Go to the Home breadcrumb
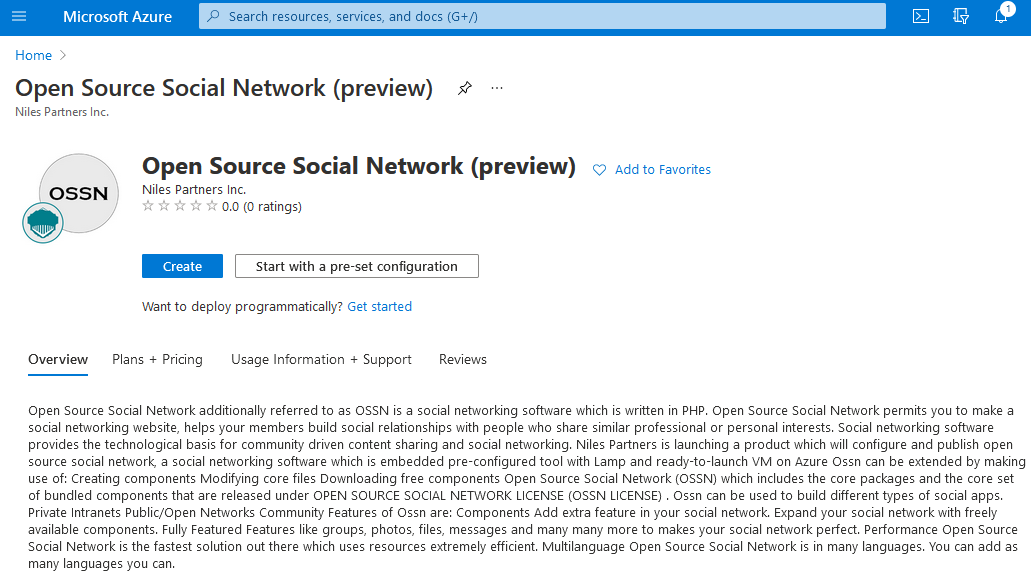1031x580 pixels. tap(33, 55)
